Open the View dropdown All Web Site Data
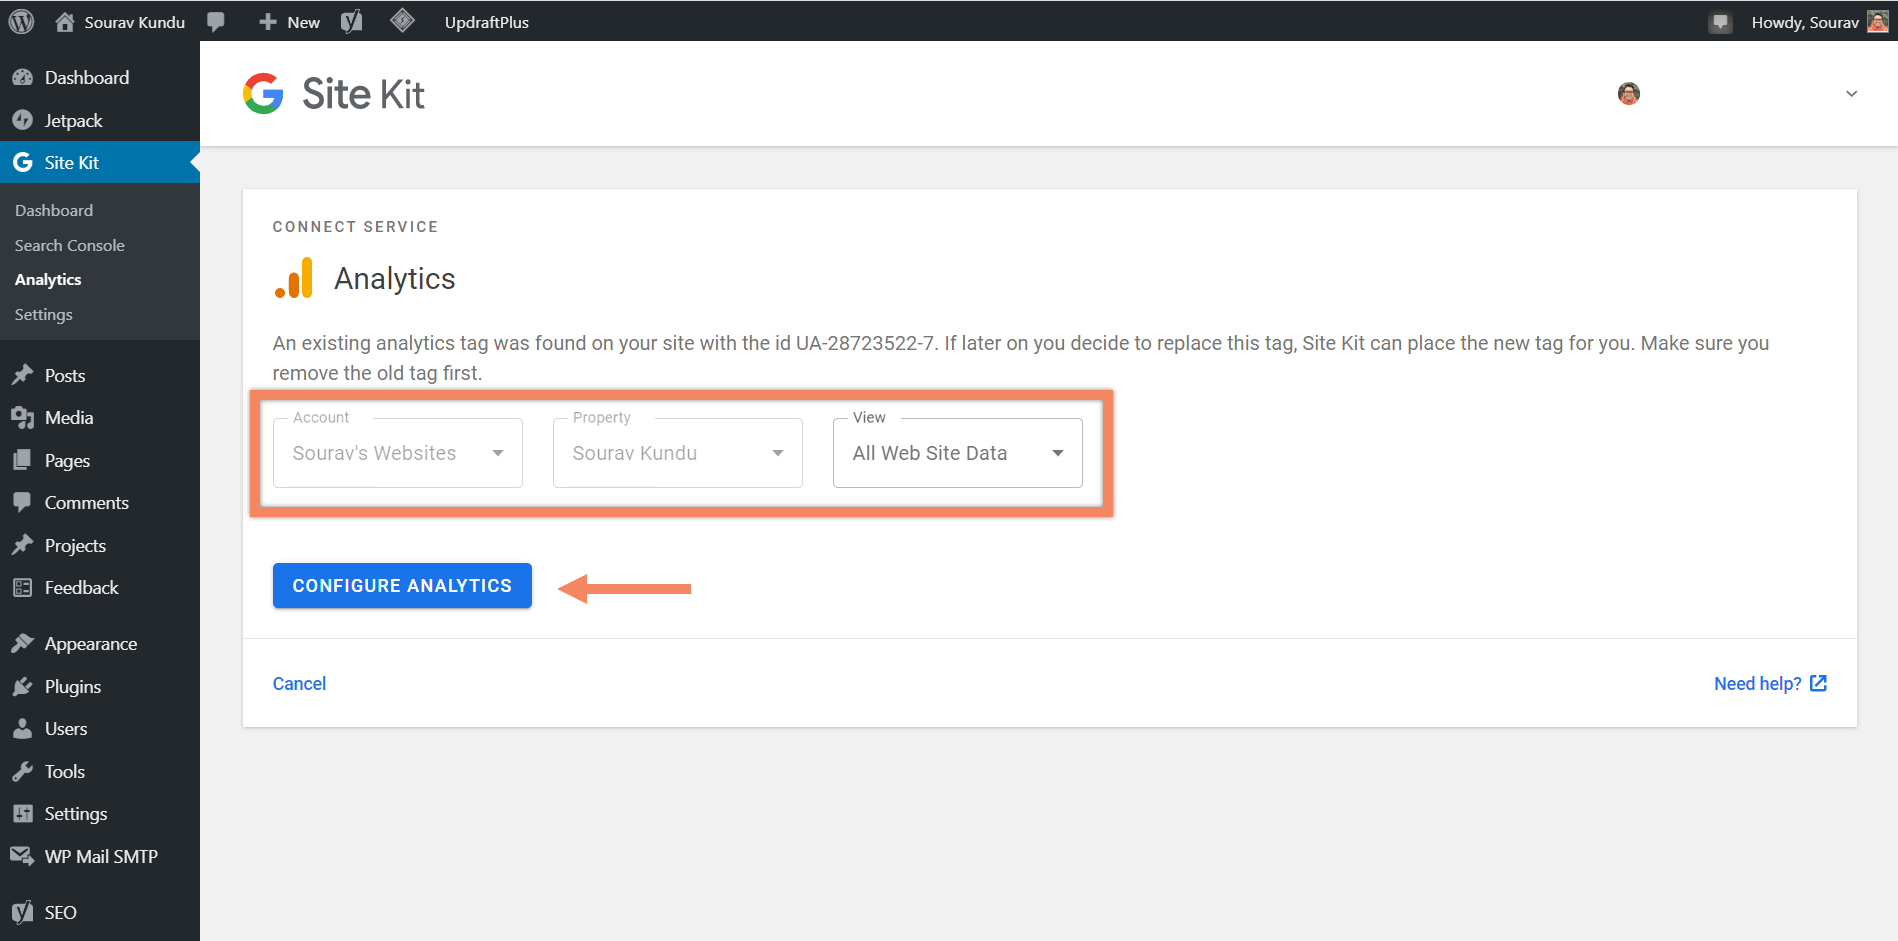This screenshot has width=1898, height=941. tap(958, 453)
